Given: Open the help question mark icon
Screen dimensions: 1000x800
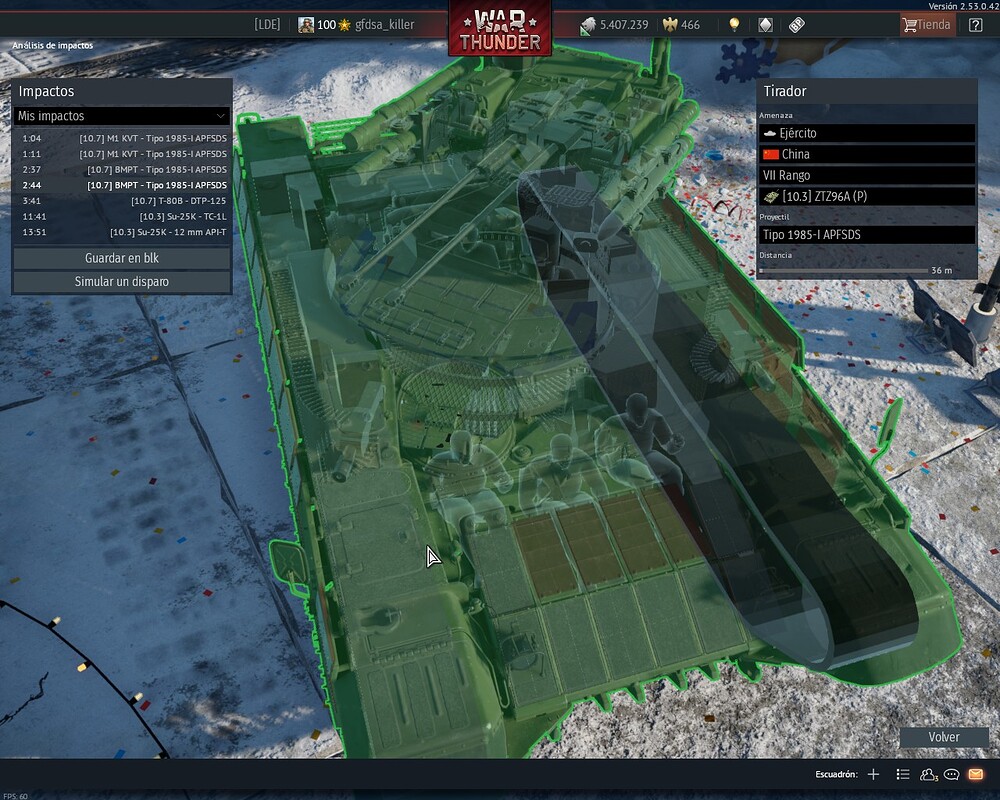Looking at the screenshot, I should coord(975,25).
